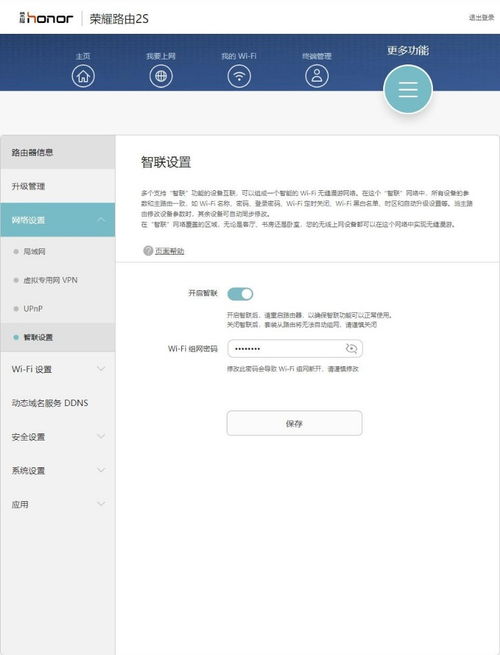
Task: Expand the Wi-Fi 设置 section chevron
Action: 101,369
